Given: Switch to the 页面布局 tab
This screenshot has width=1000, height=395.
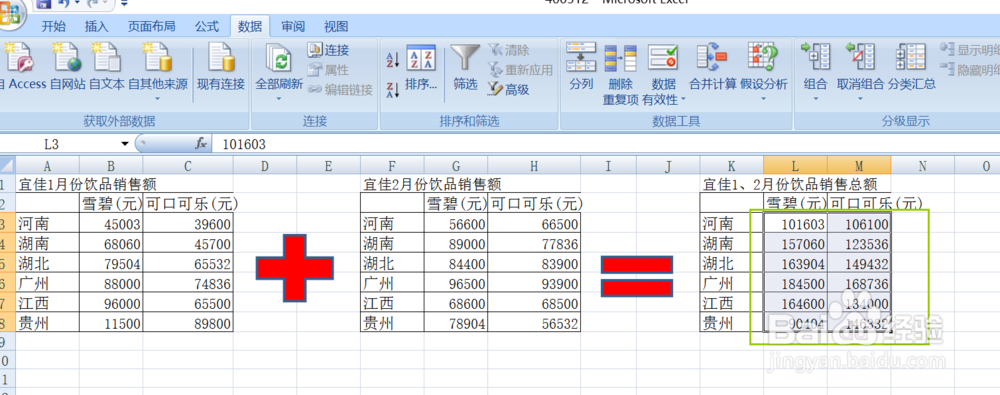Looking at the screenshot, I should pyautogui.click(x=152, y=27).
